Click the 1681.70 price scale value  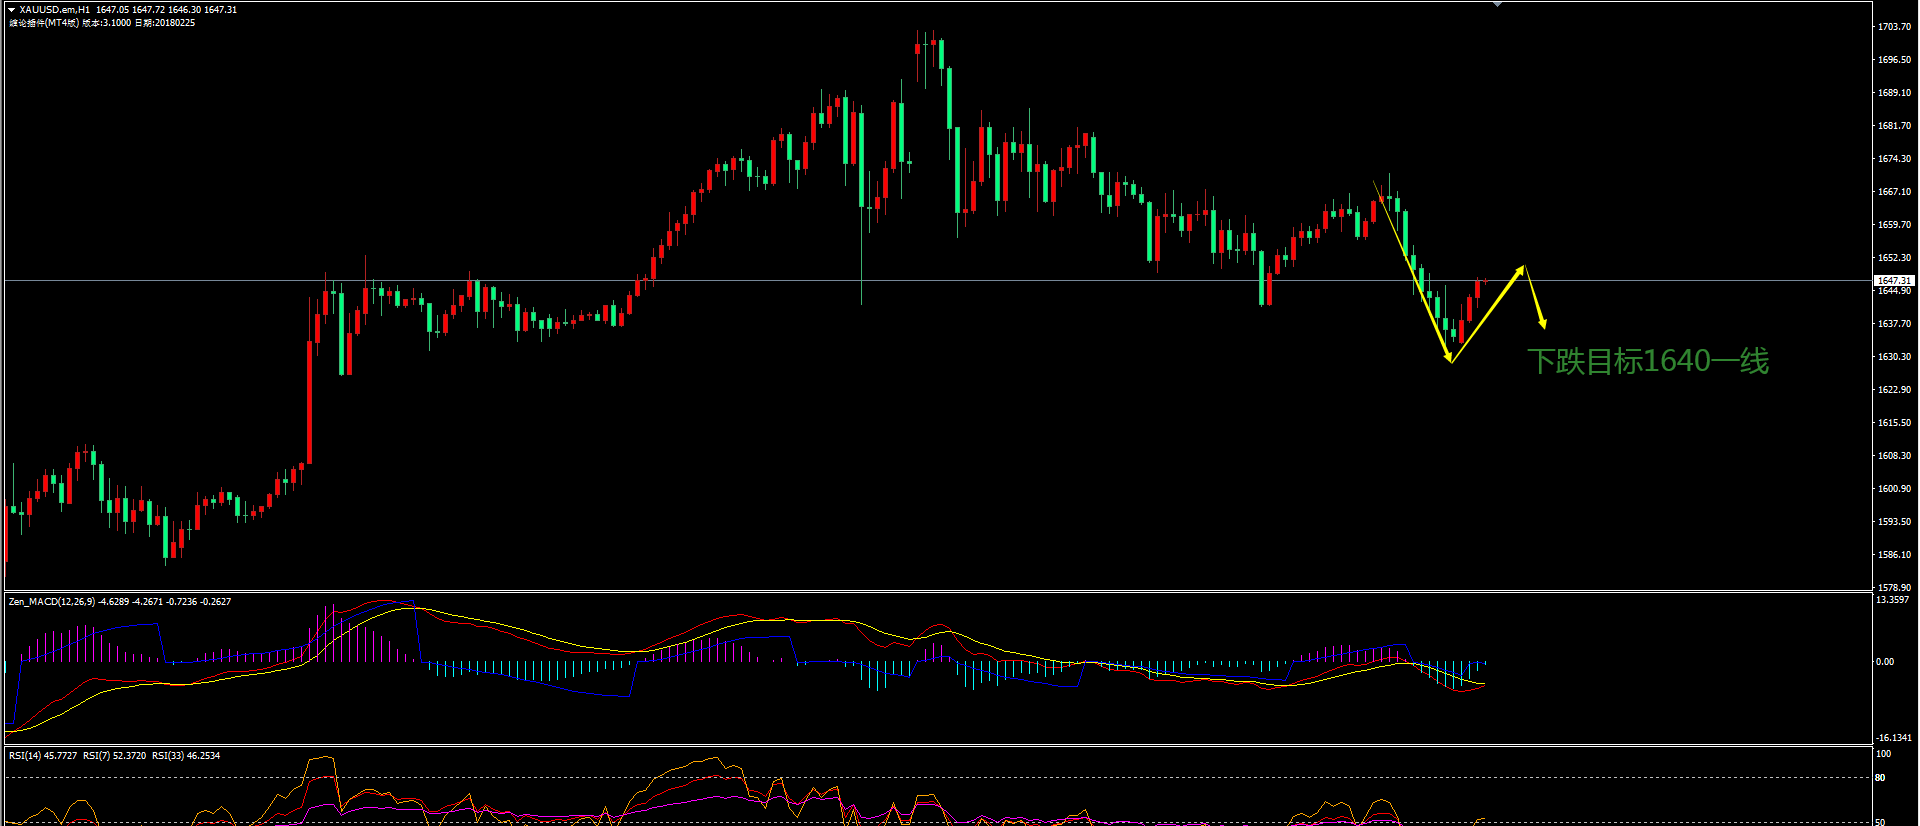tap(1895, 126)
